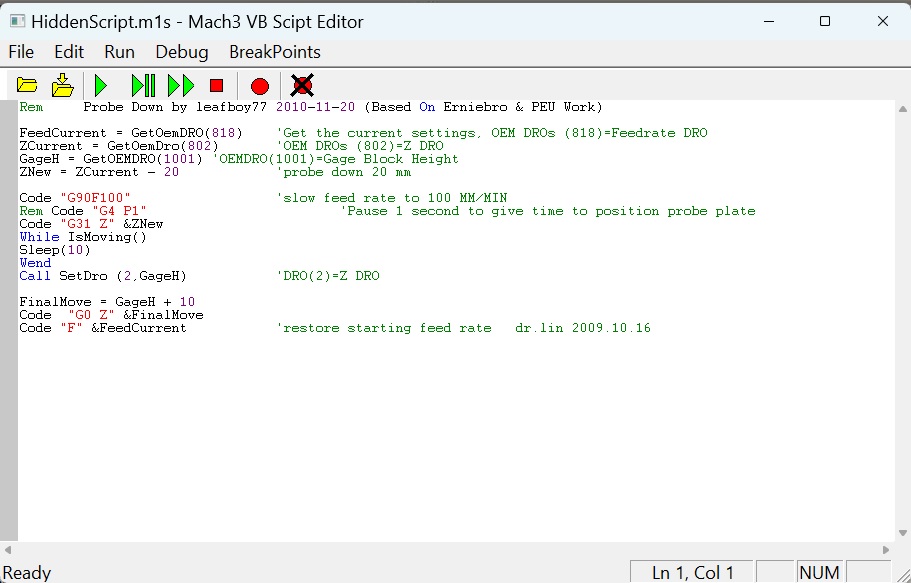The image size is (911, 583).
Task: Click horizontal scrollbar left arrow
Action: tap(8, 549)
